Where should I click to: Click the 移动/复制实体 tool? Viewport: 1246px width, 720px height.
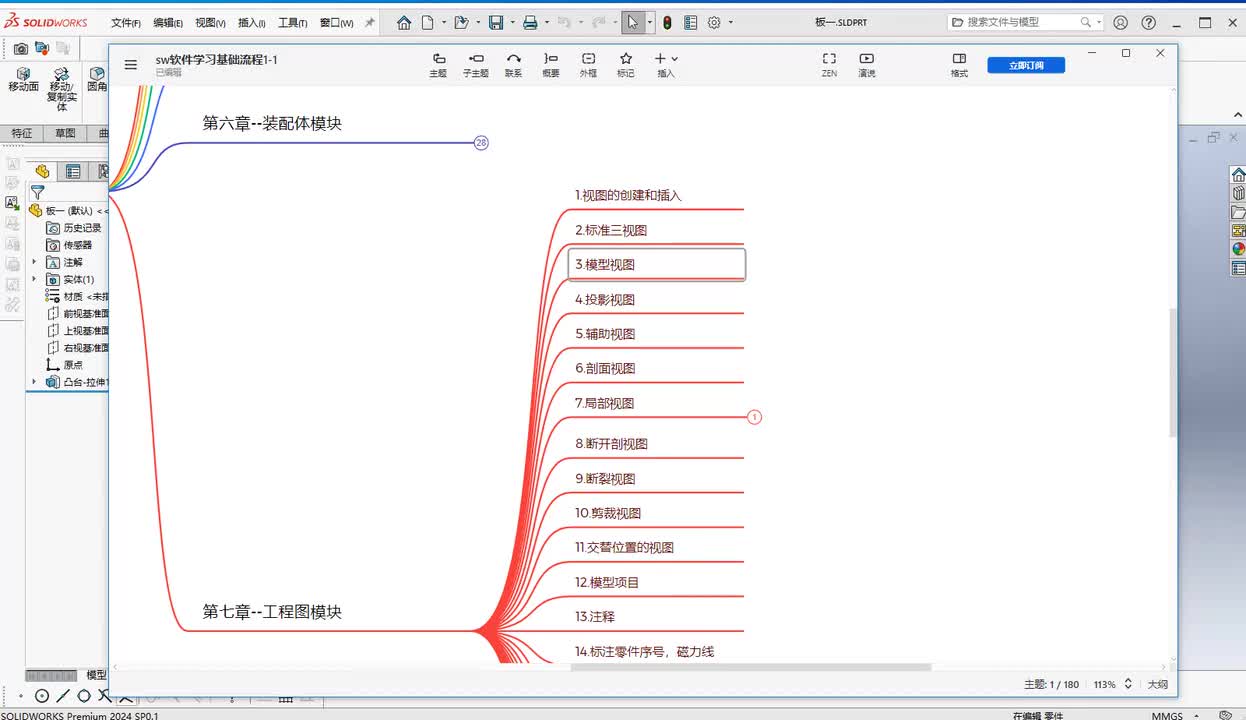click(x=61, y=89)
